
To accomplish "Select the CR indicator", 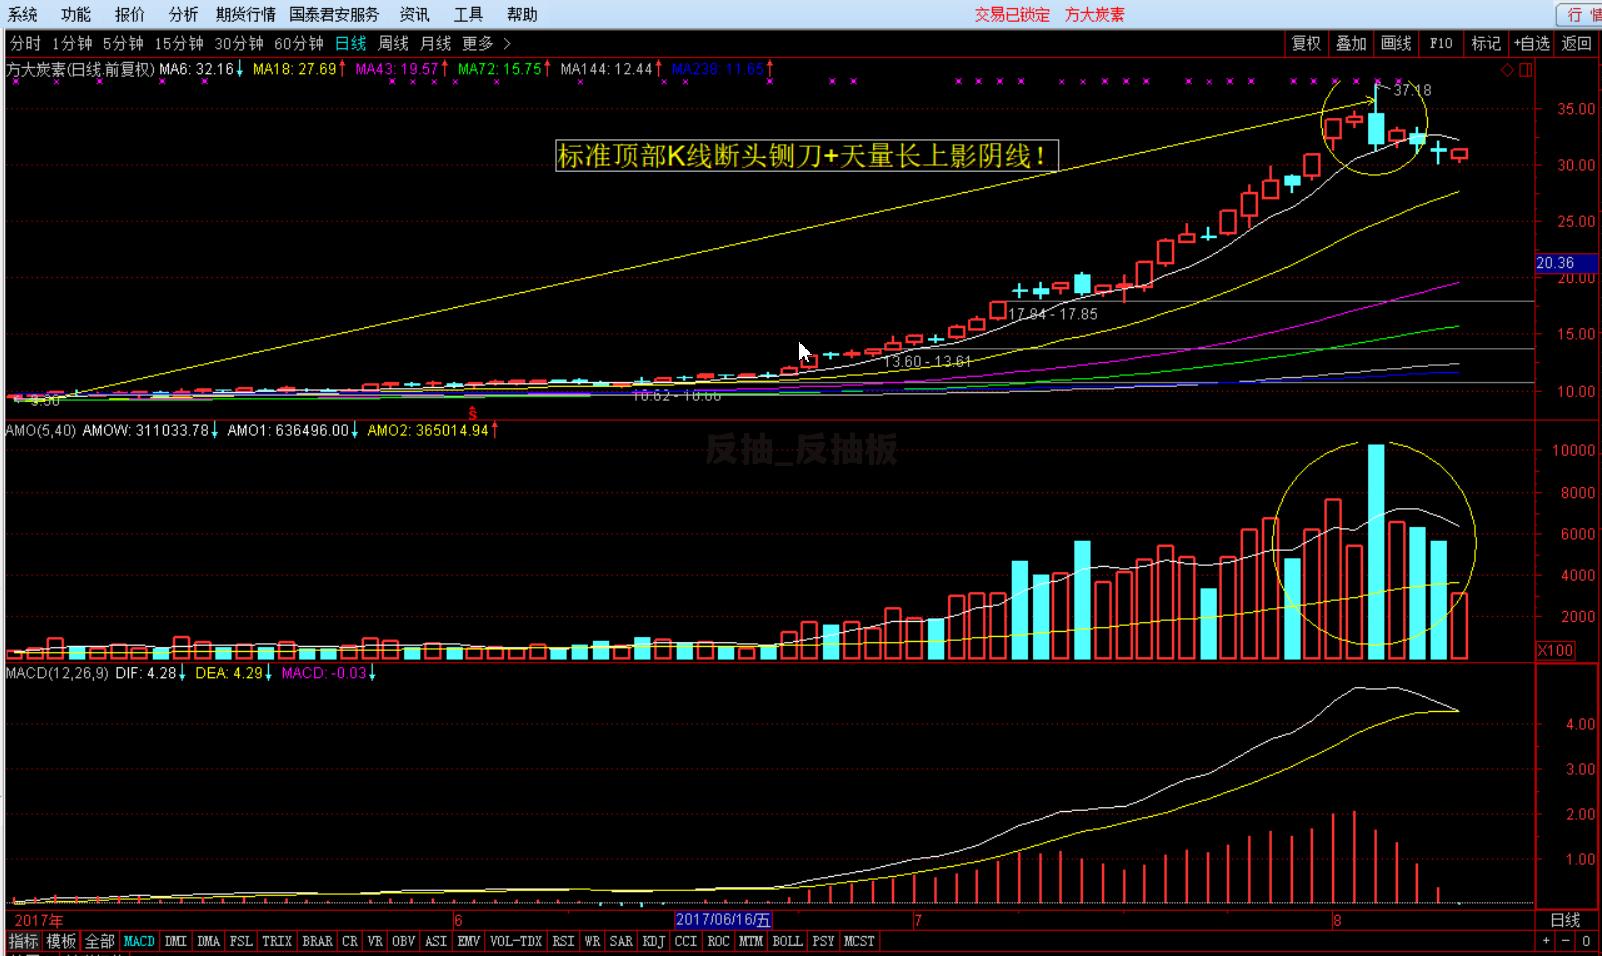I will (350, 941).
